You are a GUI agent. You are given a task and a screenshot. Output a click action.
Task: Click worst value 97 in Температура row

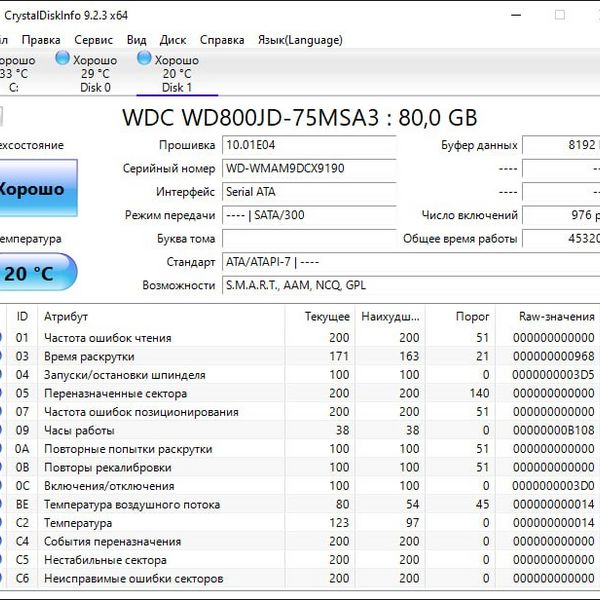tap(412, 523)
